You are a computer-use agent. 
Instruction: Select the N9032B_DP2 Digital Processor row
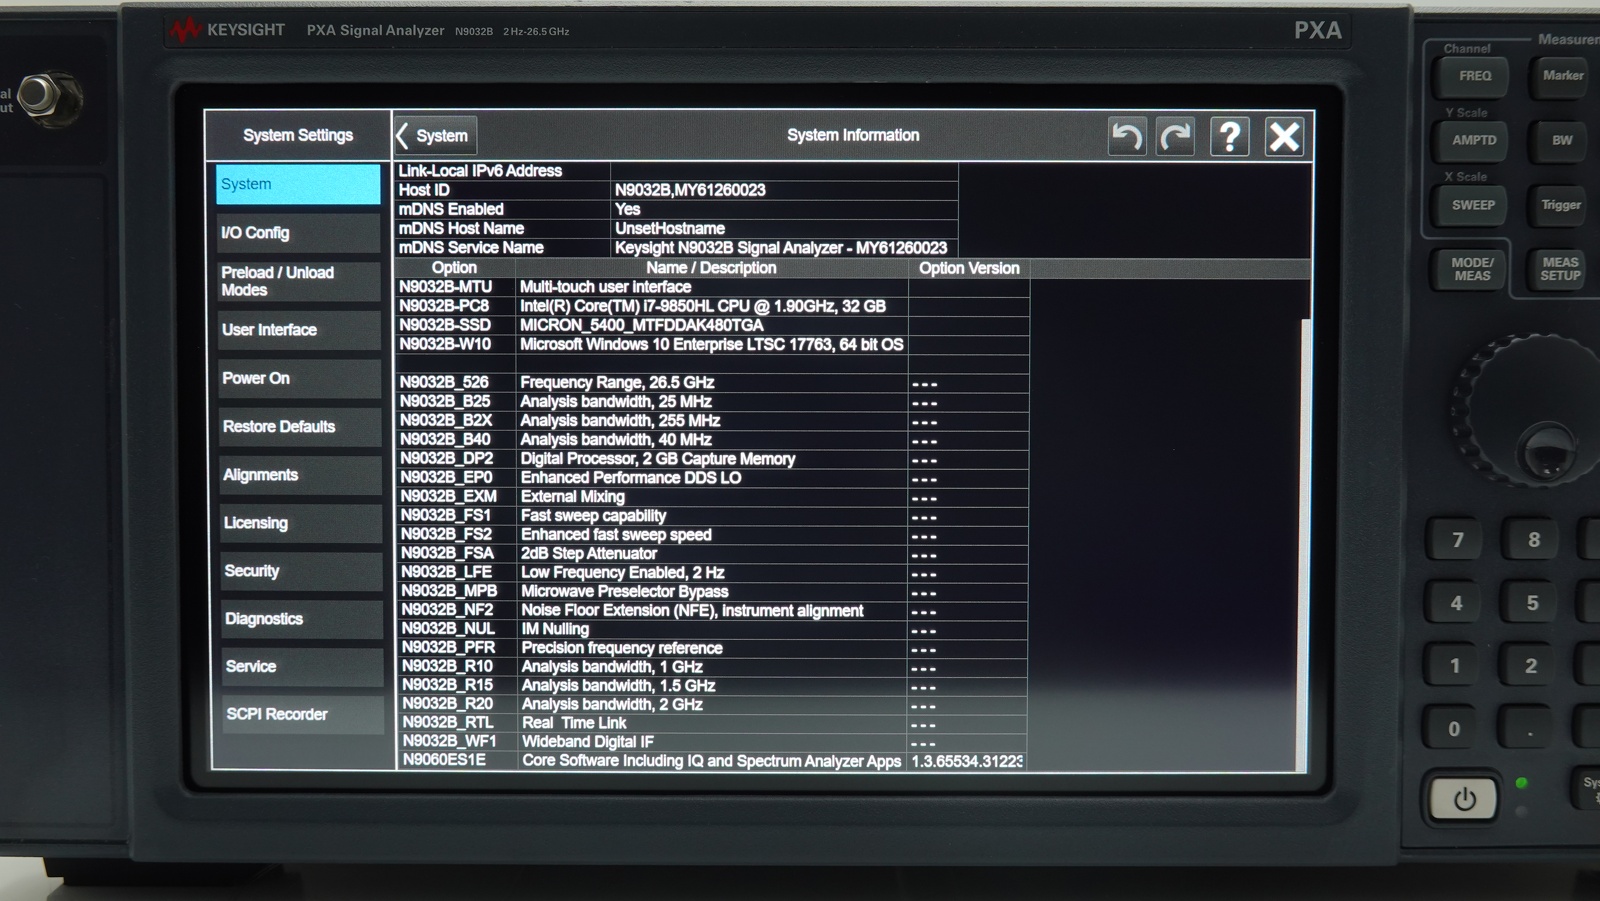point(712,458)
